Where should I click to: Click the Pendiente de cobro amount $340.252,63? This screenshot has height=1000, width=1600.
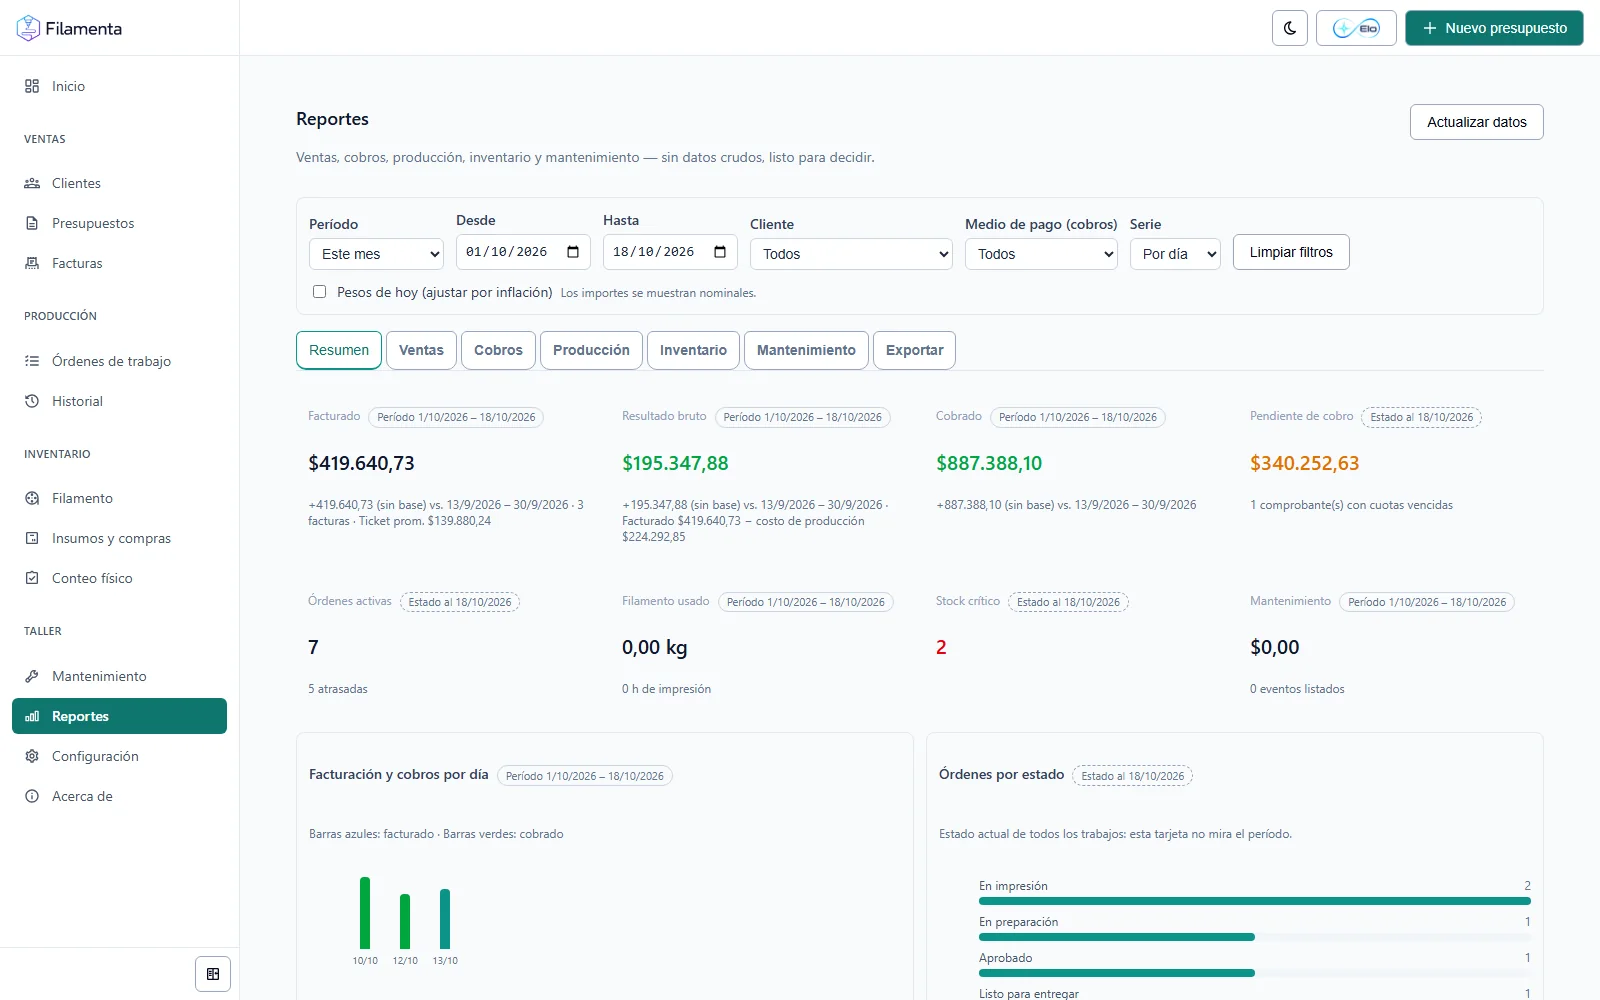1305,463
